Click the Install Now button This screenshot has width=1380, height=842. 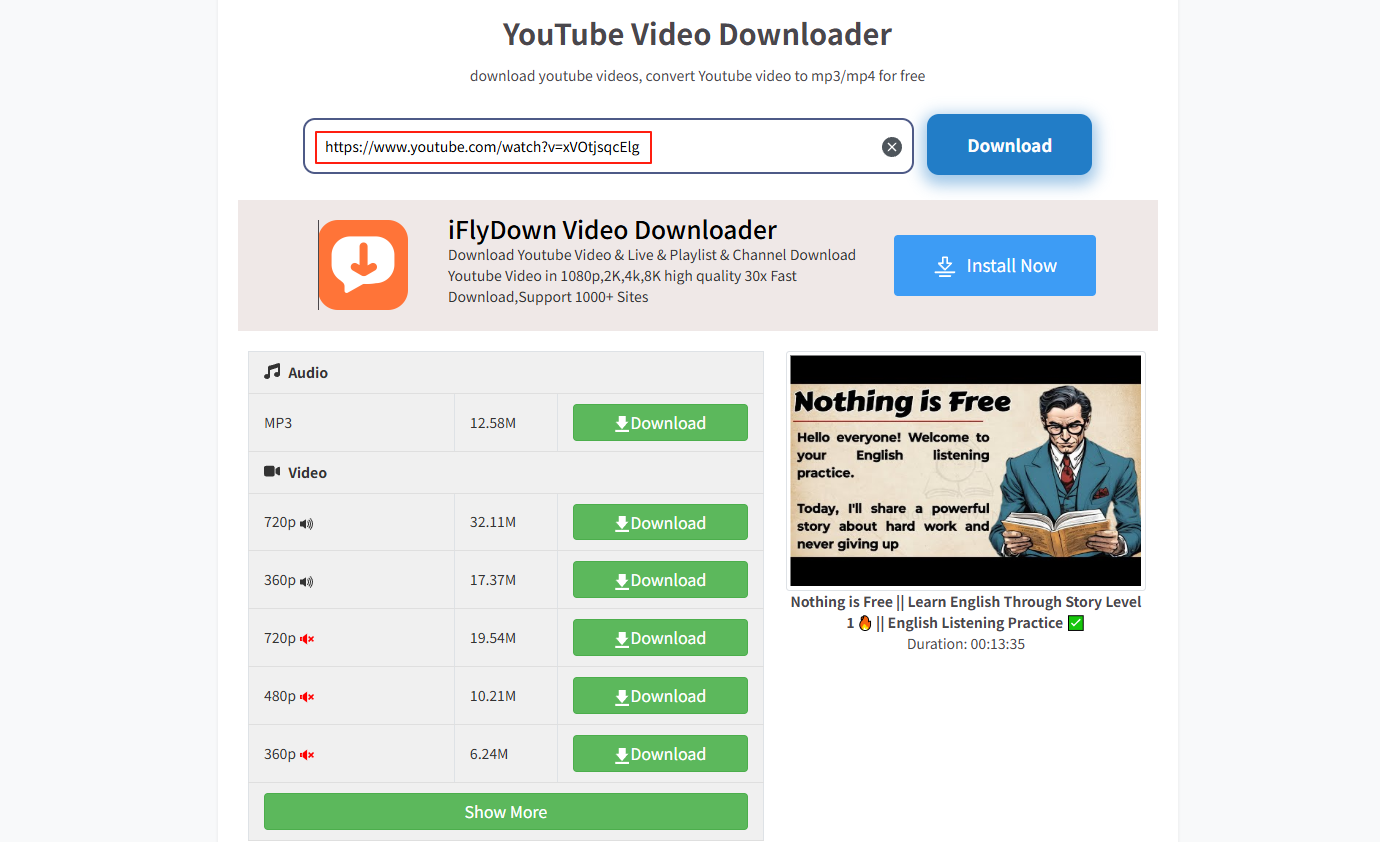point(995,265)
